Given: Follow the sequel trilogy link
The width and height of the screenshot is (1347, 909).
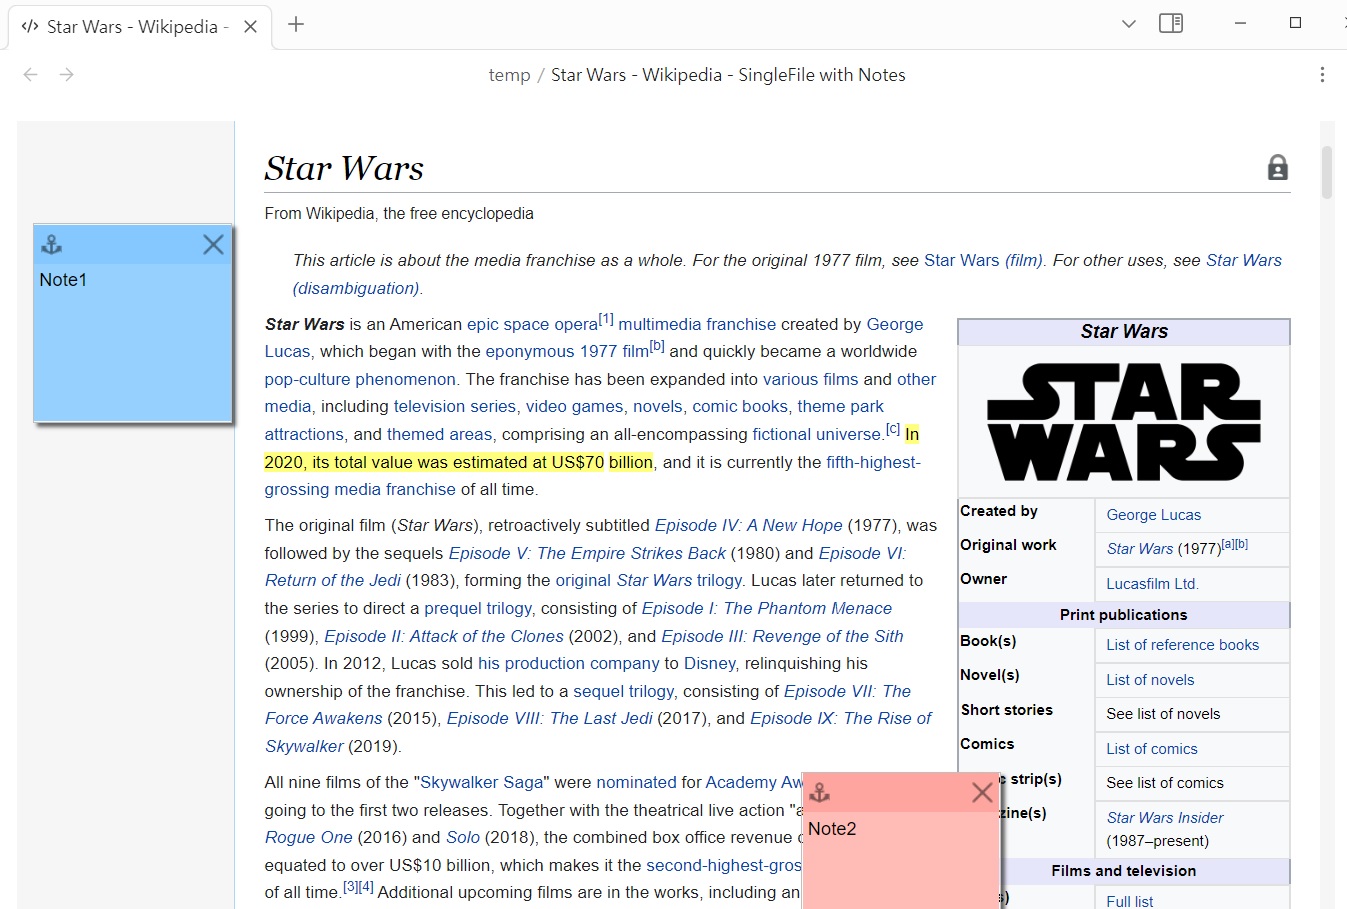Looking at the screenshot, I should 624,691.
